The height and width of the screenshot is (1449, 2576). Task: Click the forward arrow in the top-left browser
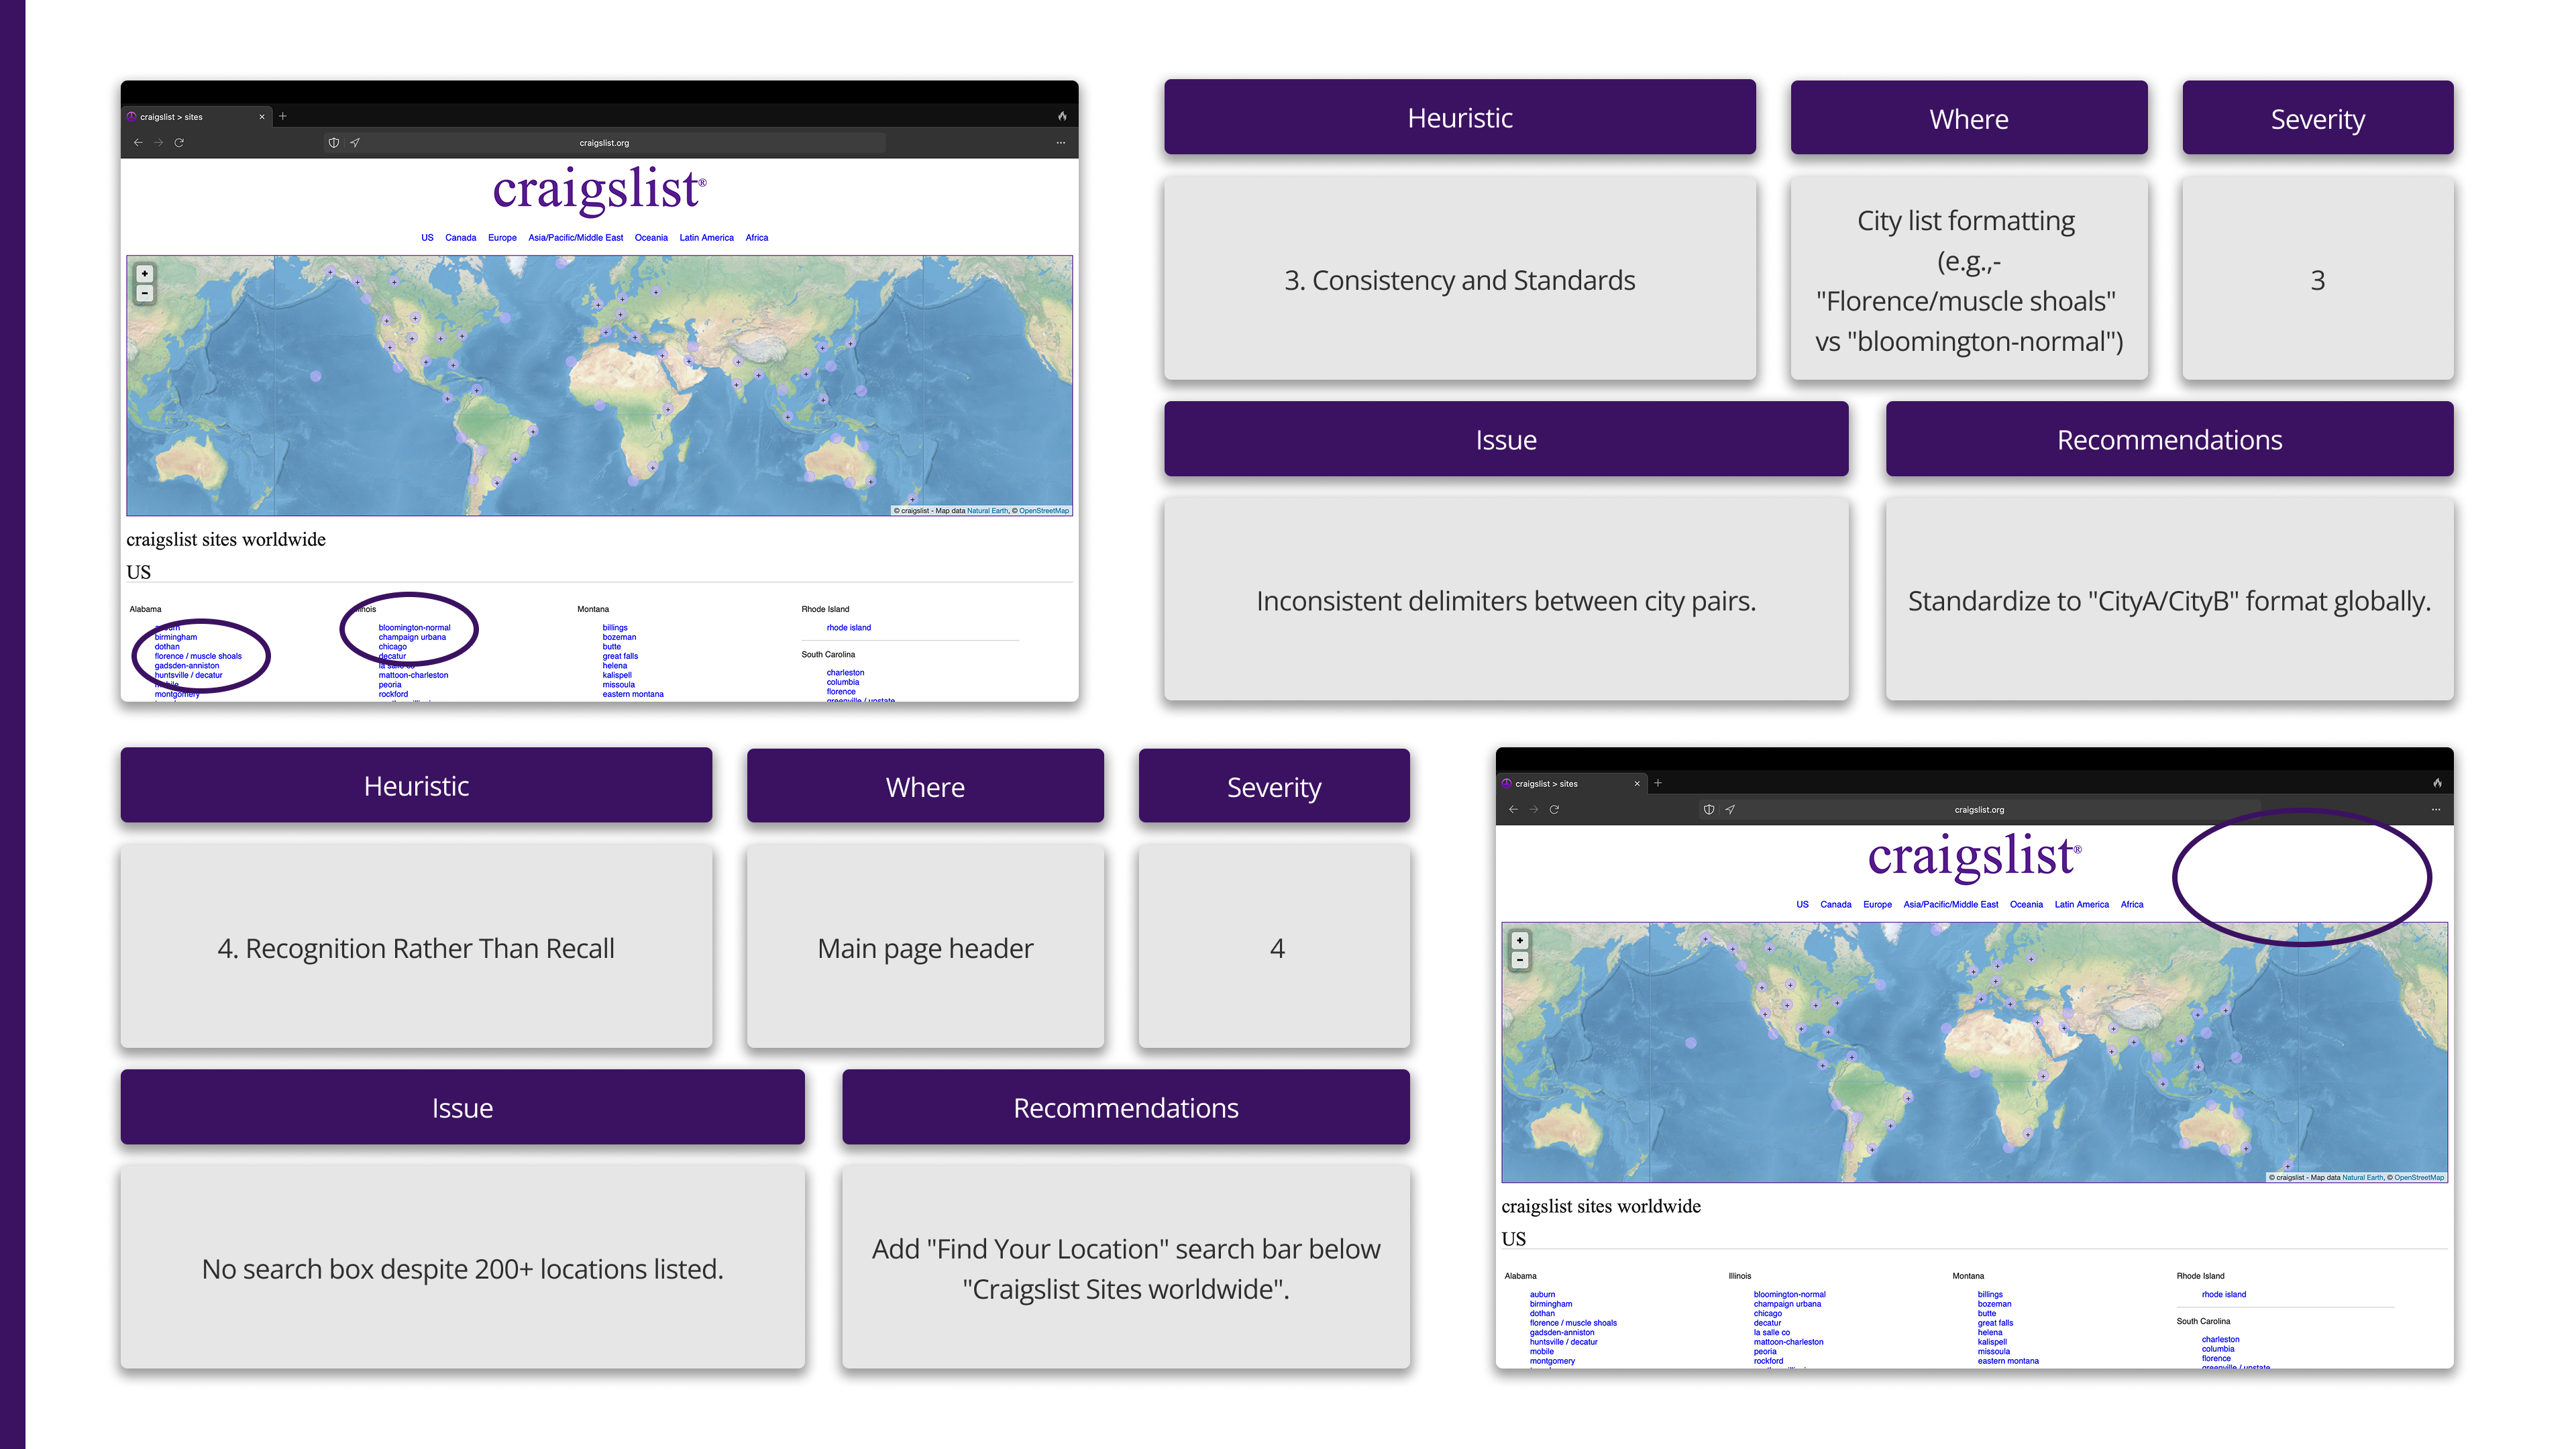coord(158,143)
